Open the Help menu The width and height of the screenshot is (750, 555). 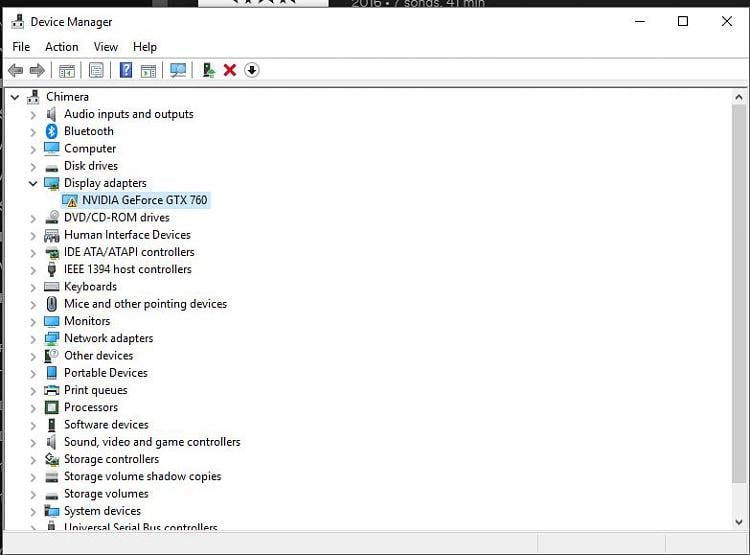(x=145, y=47)
